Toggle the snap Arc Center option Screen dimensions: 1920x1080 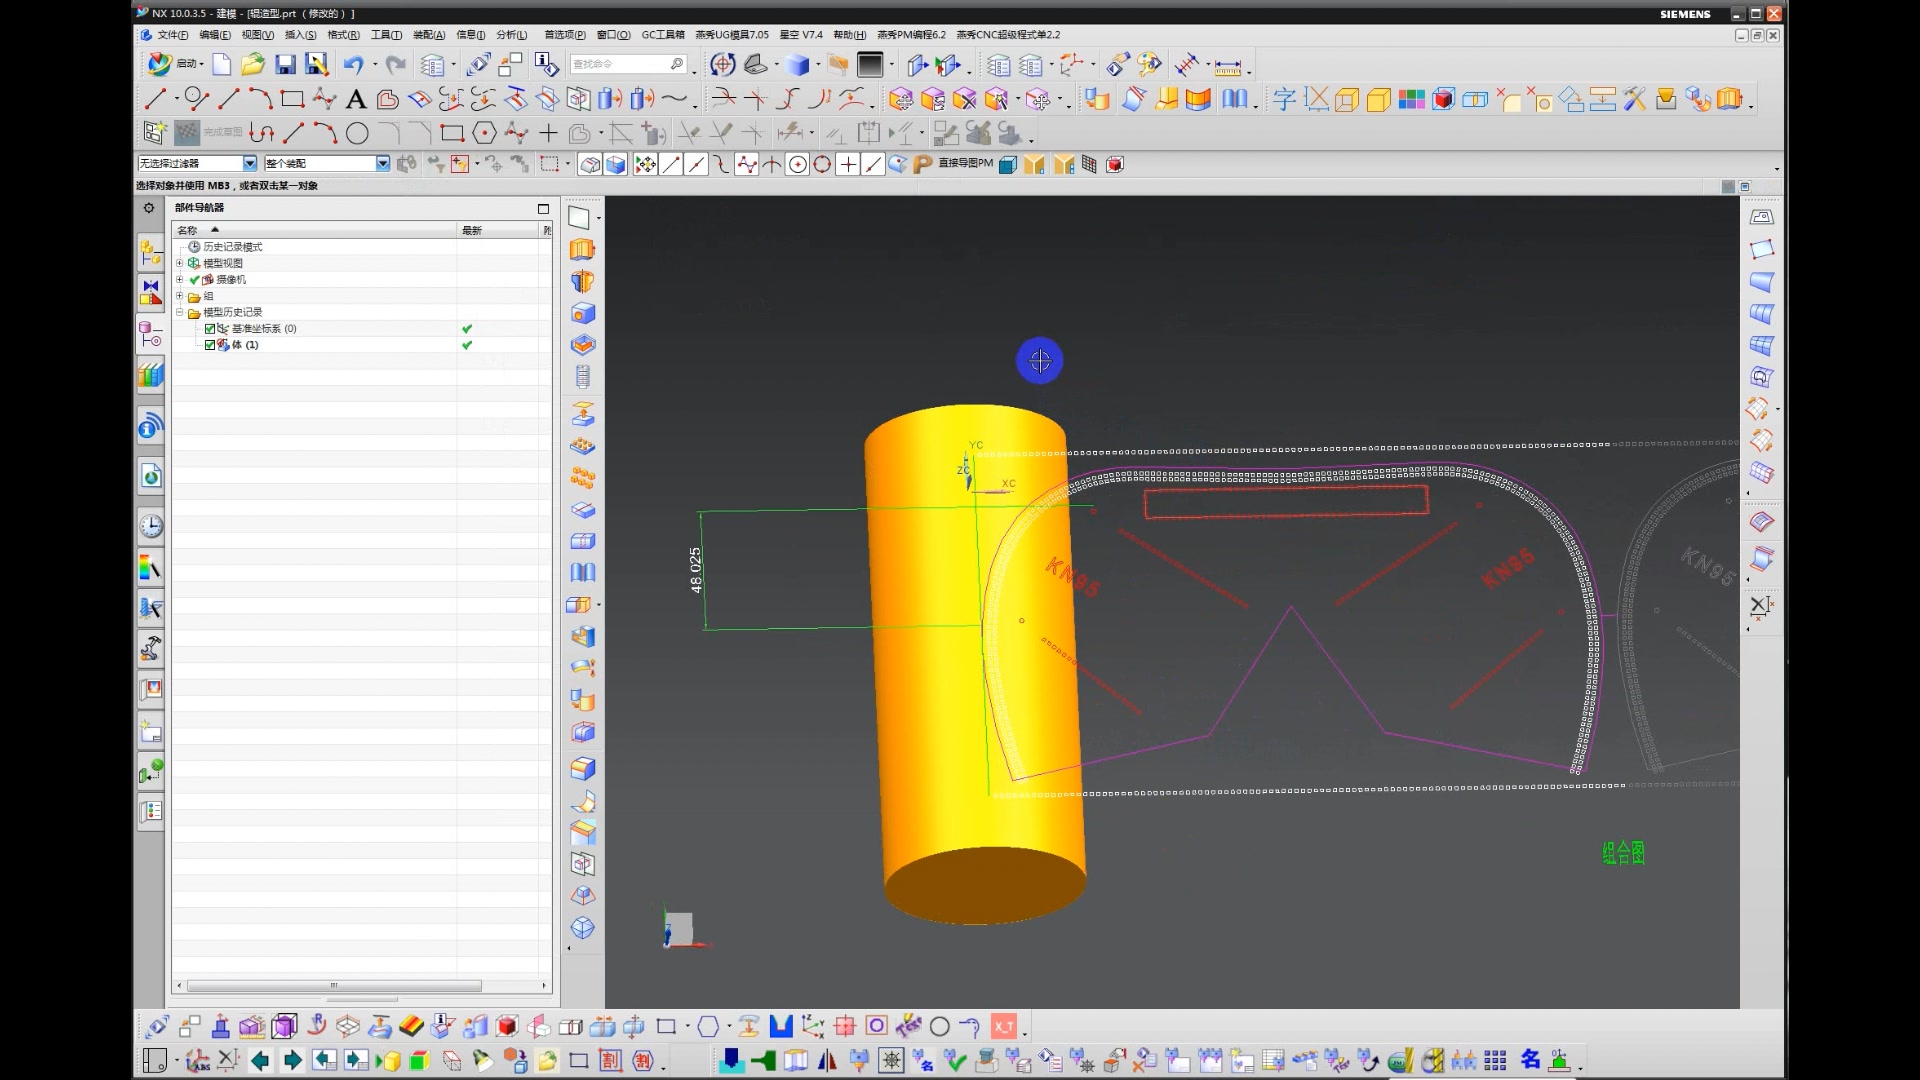[797, 165]
